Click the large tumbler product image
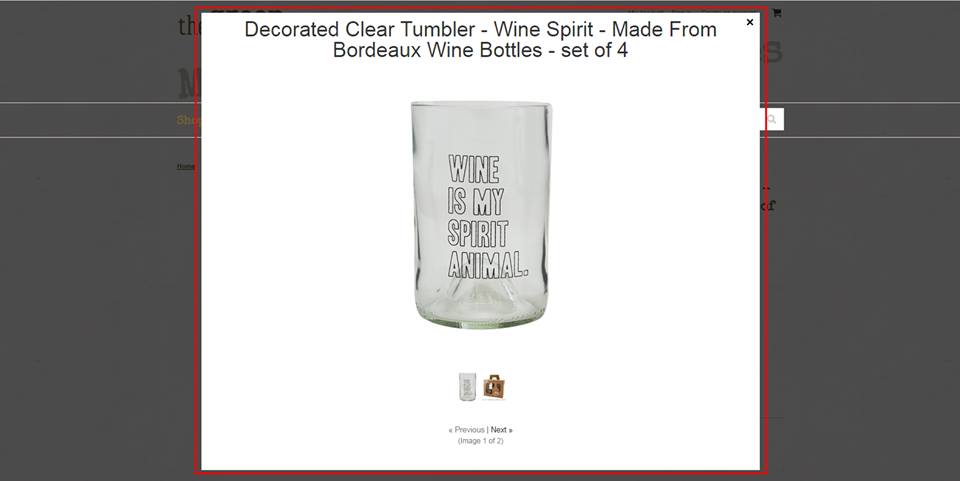Image resolution: width=960 pixels, height=481 pixels. pos(481,214)
